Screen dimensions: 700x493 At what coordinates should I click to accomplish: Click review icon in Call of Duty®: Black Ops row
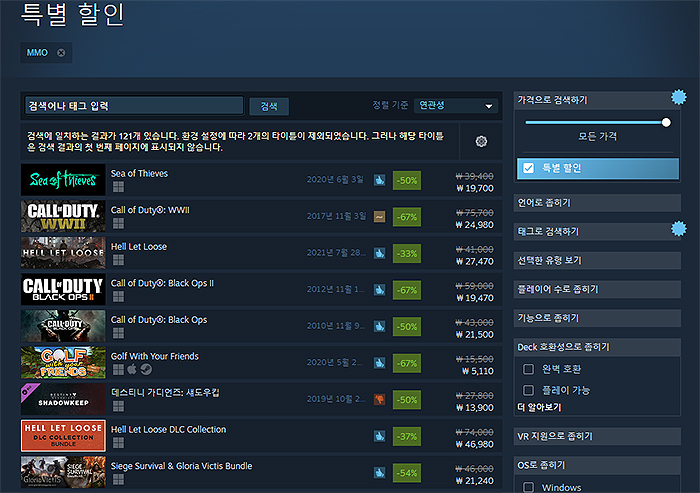pyautogui.click(x=379, y=327)
